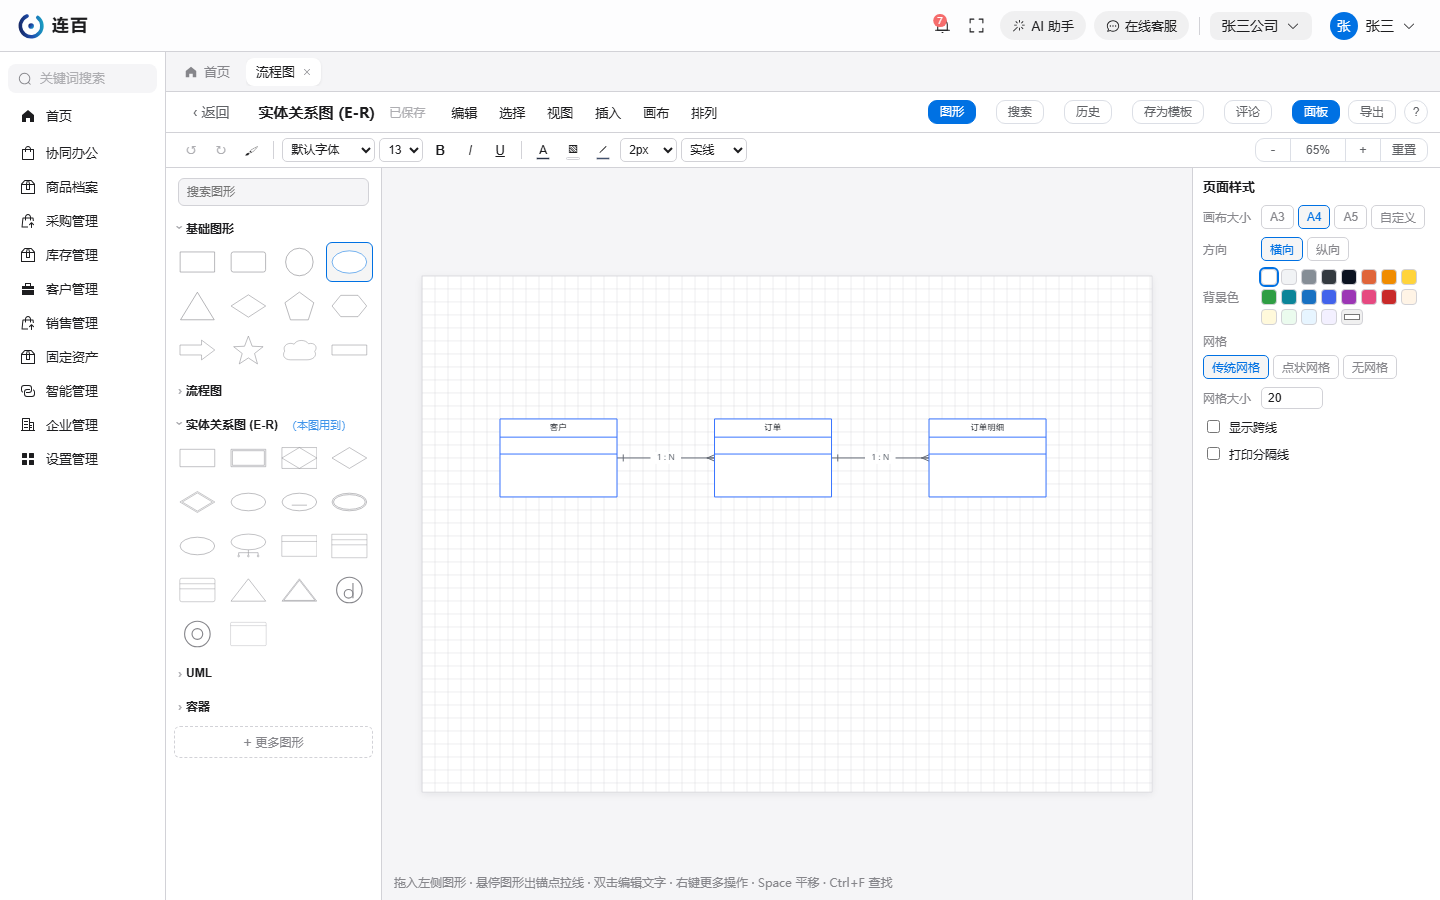Underline the selected text

tap(500, 150)
